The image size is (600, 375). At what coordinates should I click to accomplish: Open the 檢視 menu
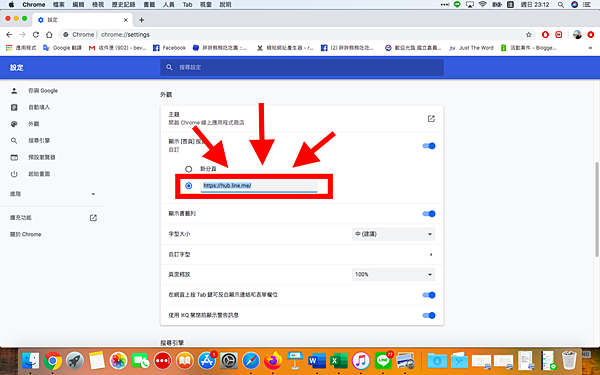(x=98, y=5)
